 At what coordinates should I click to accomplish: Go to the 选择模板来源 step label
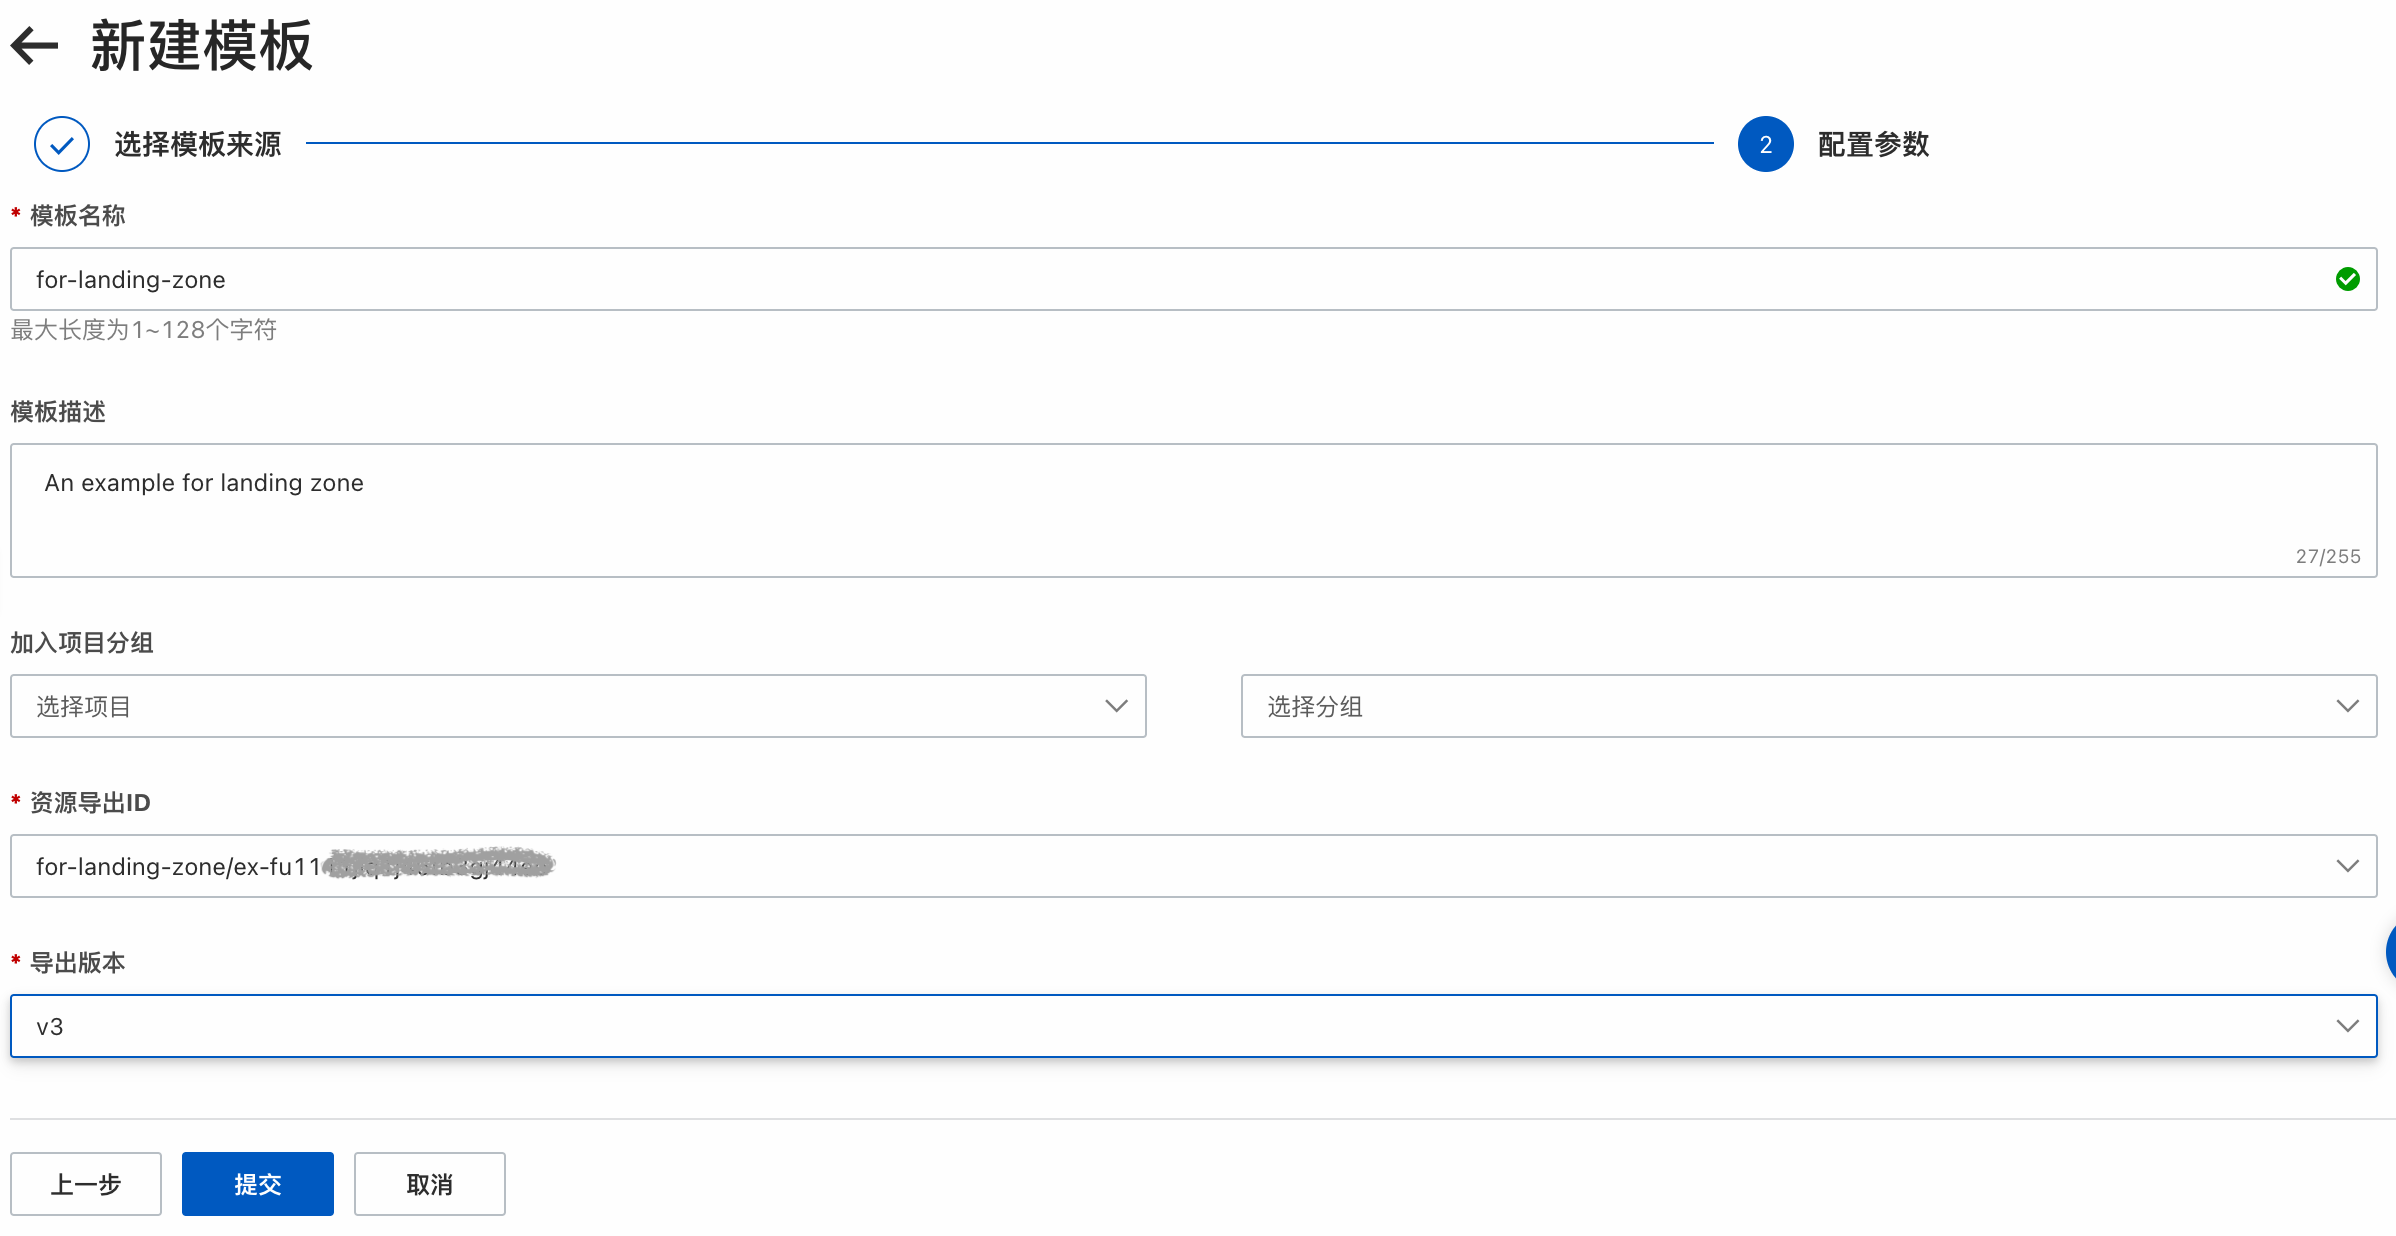coord(198,144)
